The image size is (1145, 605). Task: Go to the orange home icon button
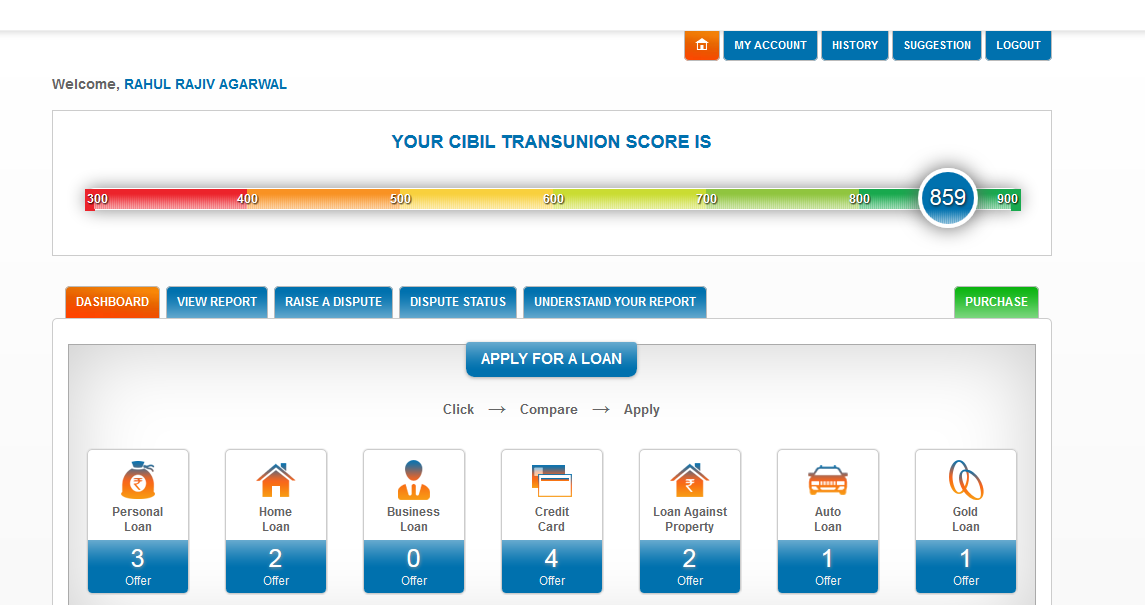(702, 45)
